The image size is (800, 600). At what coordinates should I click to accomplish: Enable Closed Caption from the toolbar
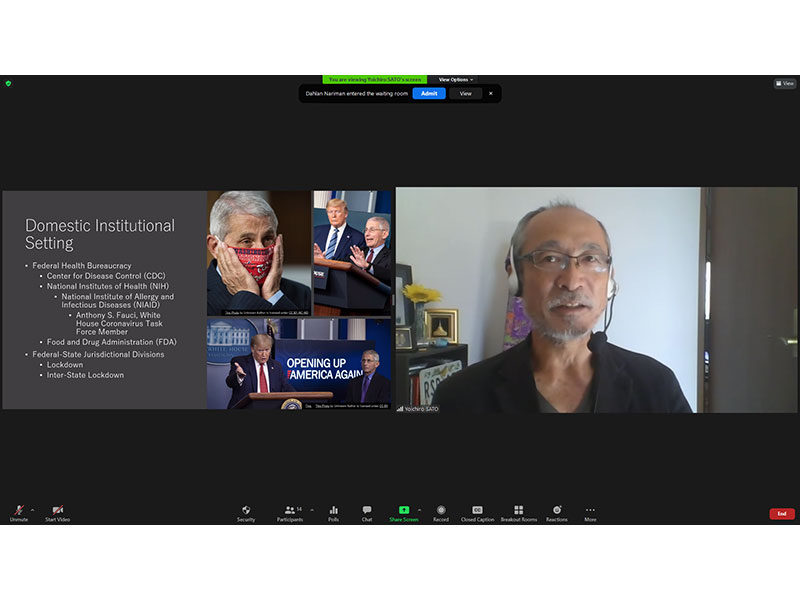pyautogui.click(x=477, y=511)
